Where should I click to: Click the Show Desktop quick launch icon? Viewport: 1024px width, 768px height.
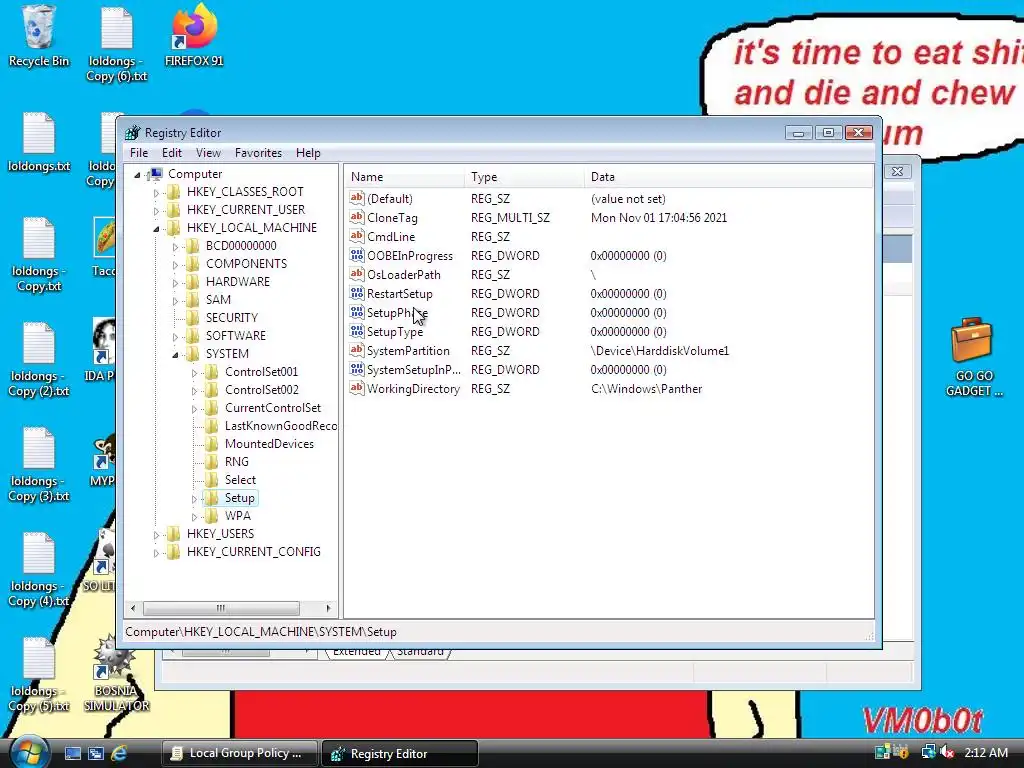pyautogui.click(x=72, y=753)
